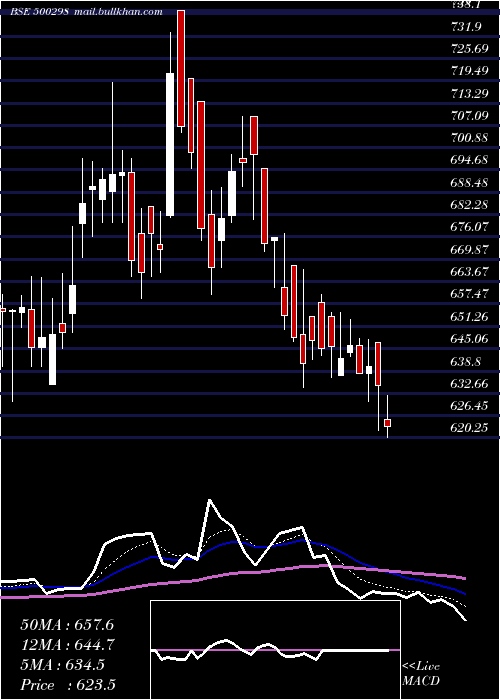
Task: Select the 676.07 price axis label
Action: [x=469, y=227]
